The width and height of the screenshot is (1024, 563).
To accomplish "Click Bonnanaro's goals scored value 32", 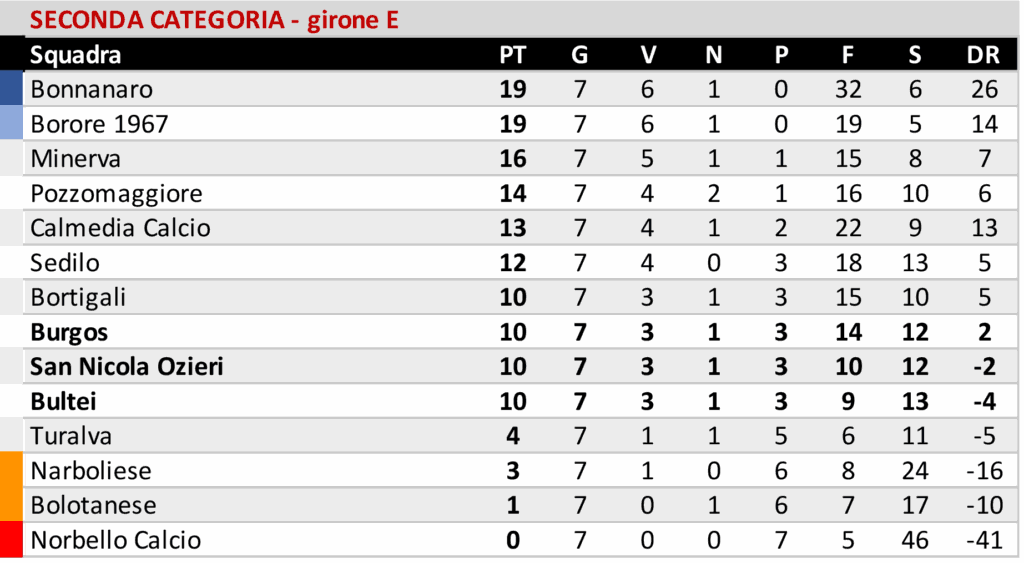I will 848,89.
